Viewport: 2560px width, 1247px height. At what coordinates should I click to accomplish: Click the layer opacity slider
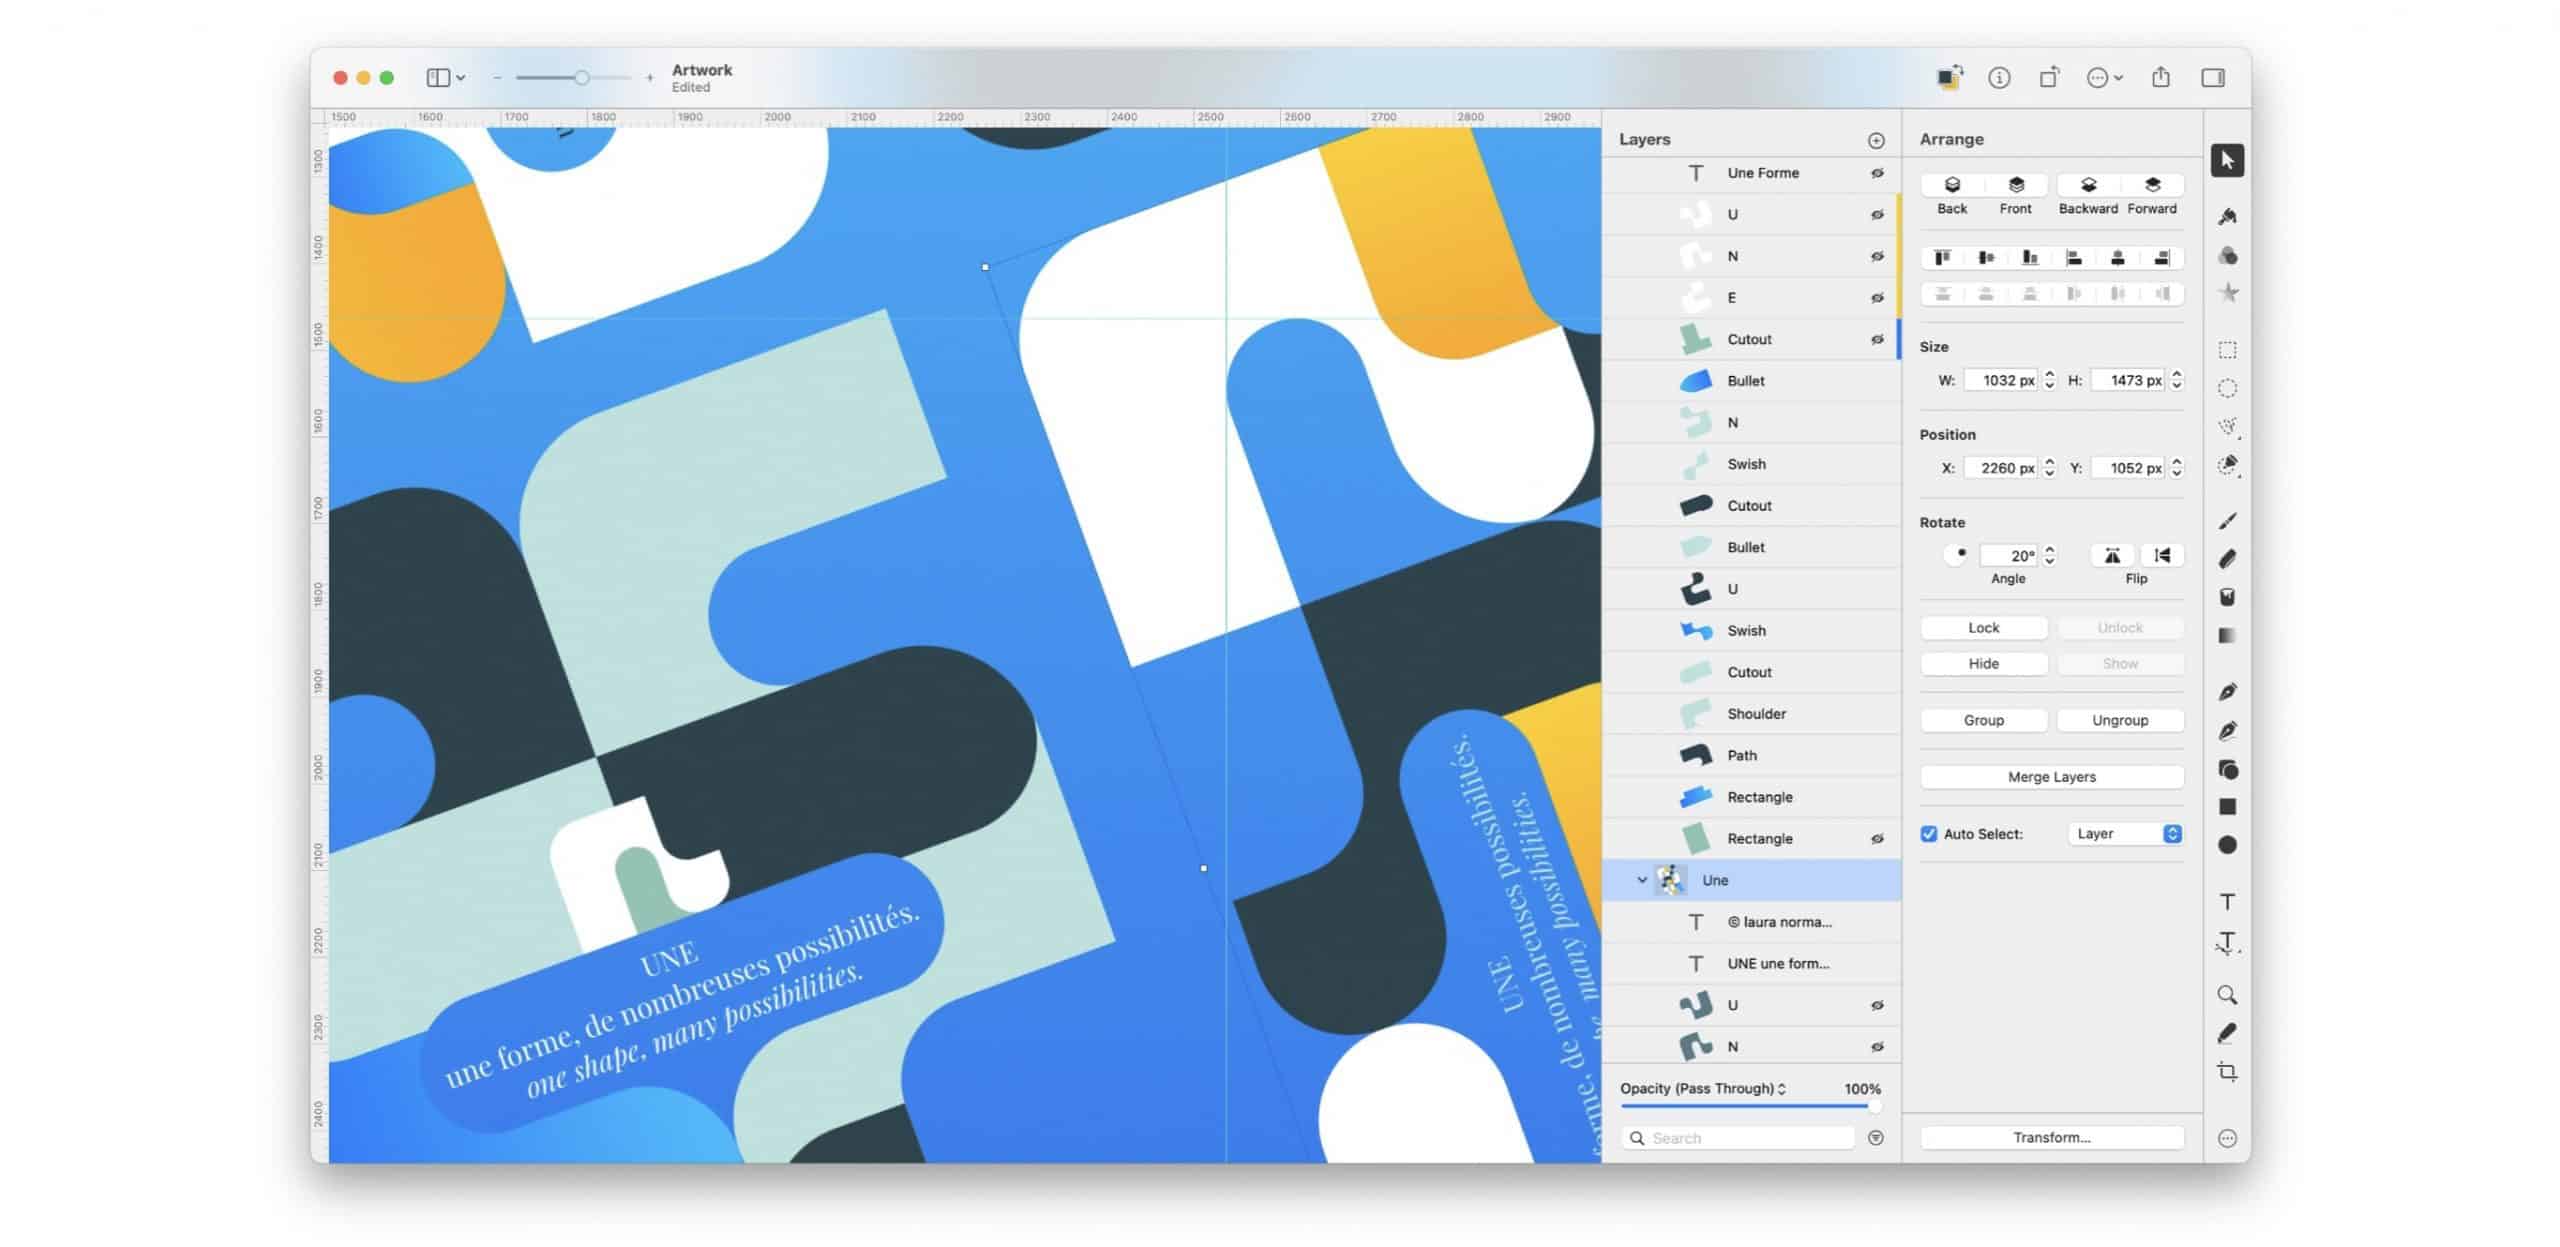point(1750,1106)
